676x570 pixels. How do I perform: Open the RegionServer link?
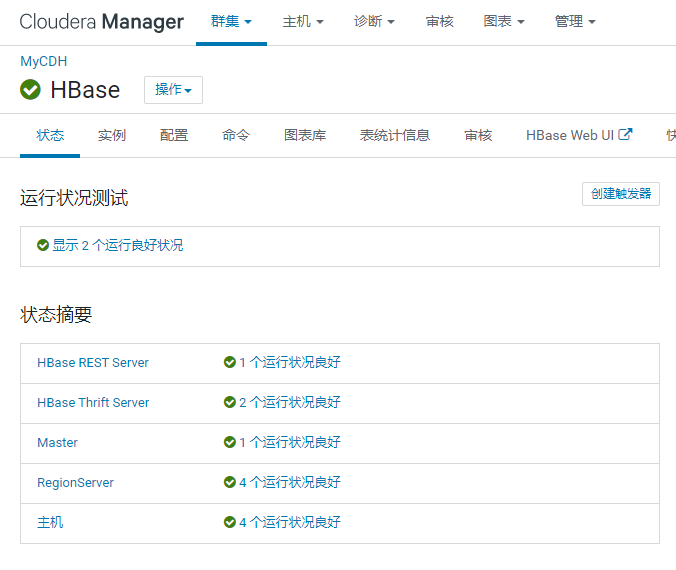75,482
